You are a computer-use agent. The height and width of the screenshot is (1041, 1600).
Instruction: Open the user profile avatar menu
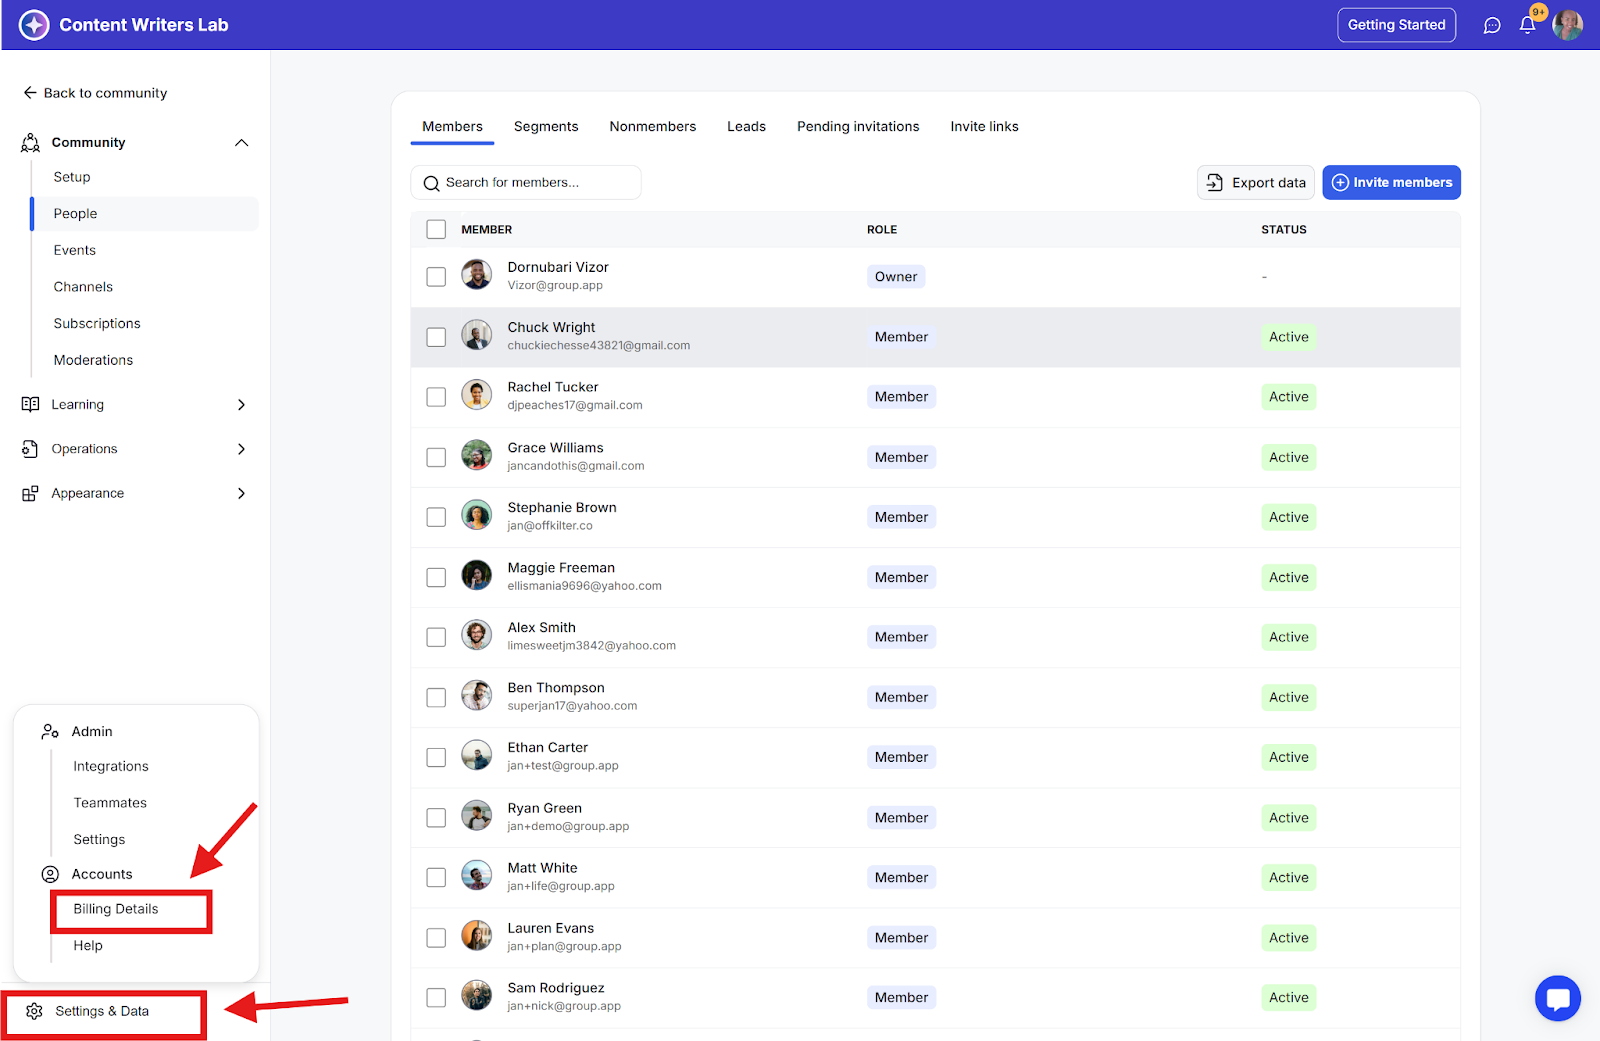point(1567,25)
